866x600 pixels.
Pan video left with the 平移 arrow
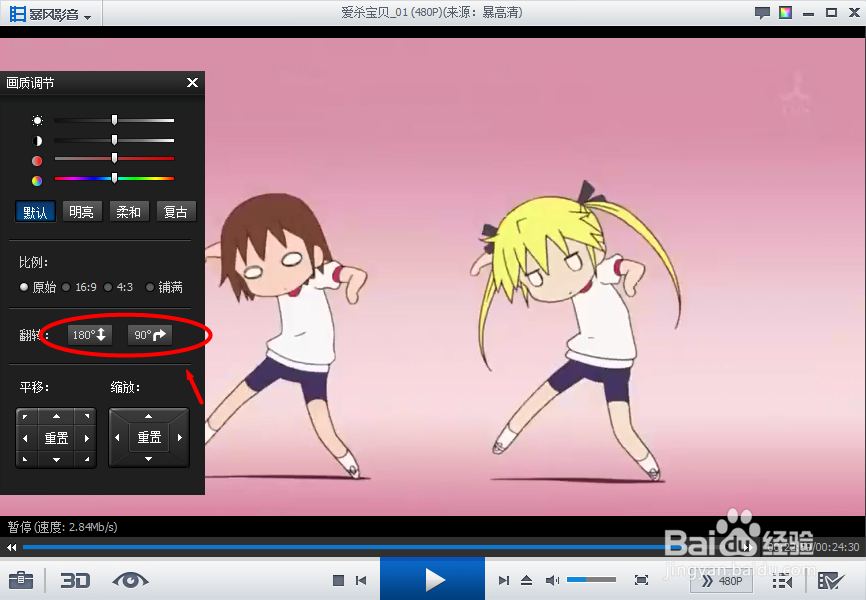[25, 438]
